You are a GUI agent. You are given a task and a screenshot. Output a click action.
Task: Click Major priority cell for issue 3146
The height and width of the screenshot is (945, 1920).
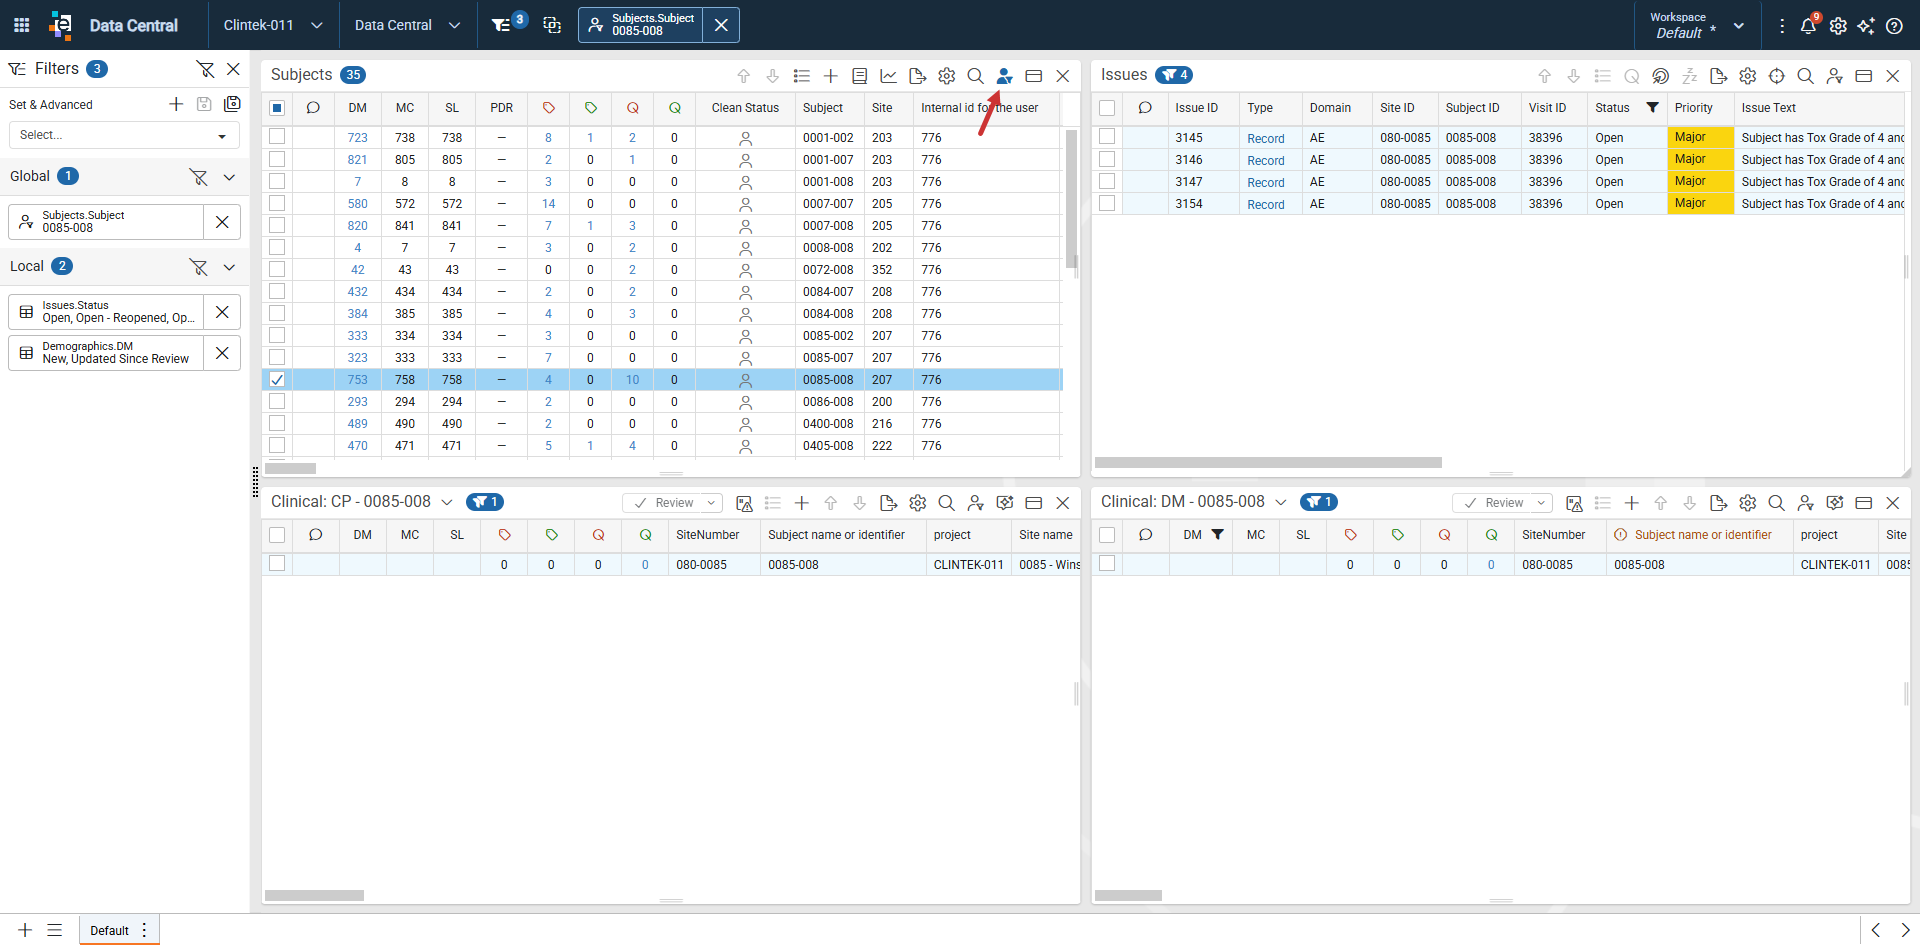point(1700,159)
